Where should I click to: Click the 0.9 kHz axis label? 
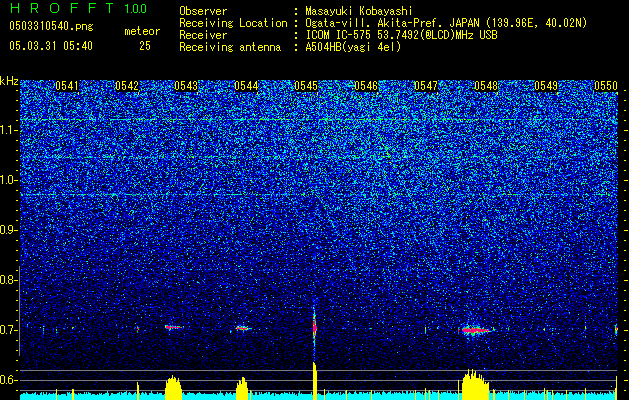pyautogui.click(x=8, y=230)
